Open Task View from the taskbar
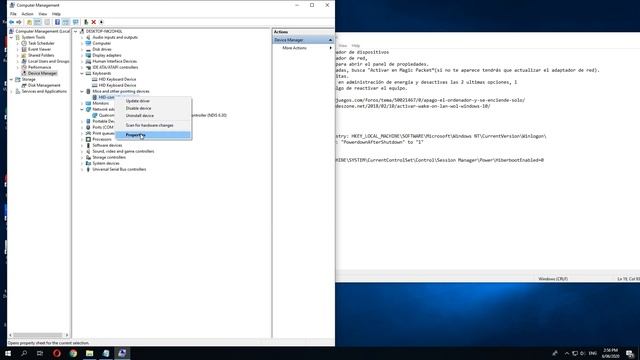The height and width of the screenshot is (360, 640). pos(40,353)
